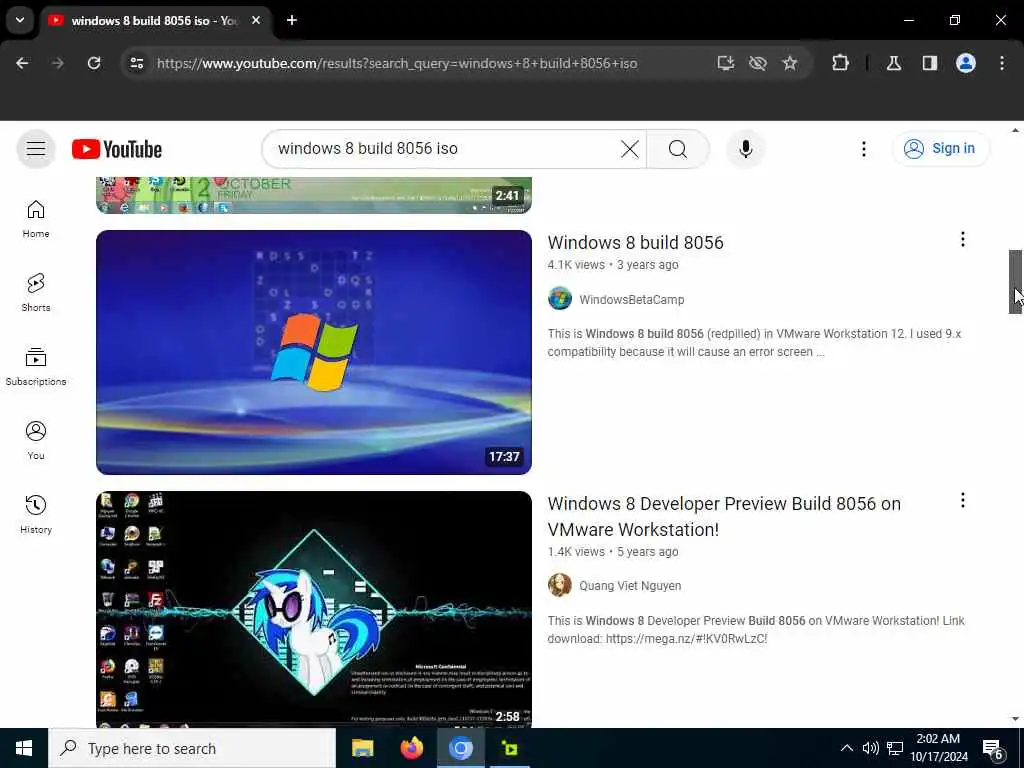Image resolution: width=1024 pixels, height=768 pixels.
Task: Visit the WindowsBetaCamp channel
Action: click(x=632, y=300)
